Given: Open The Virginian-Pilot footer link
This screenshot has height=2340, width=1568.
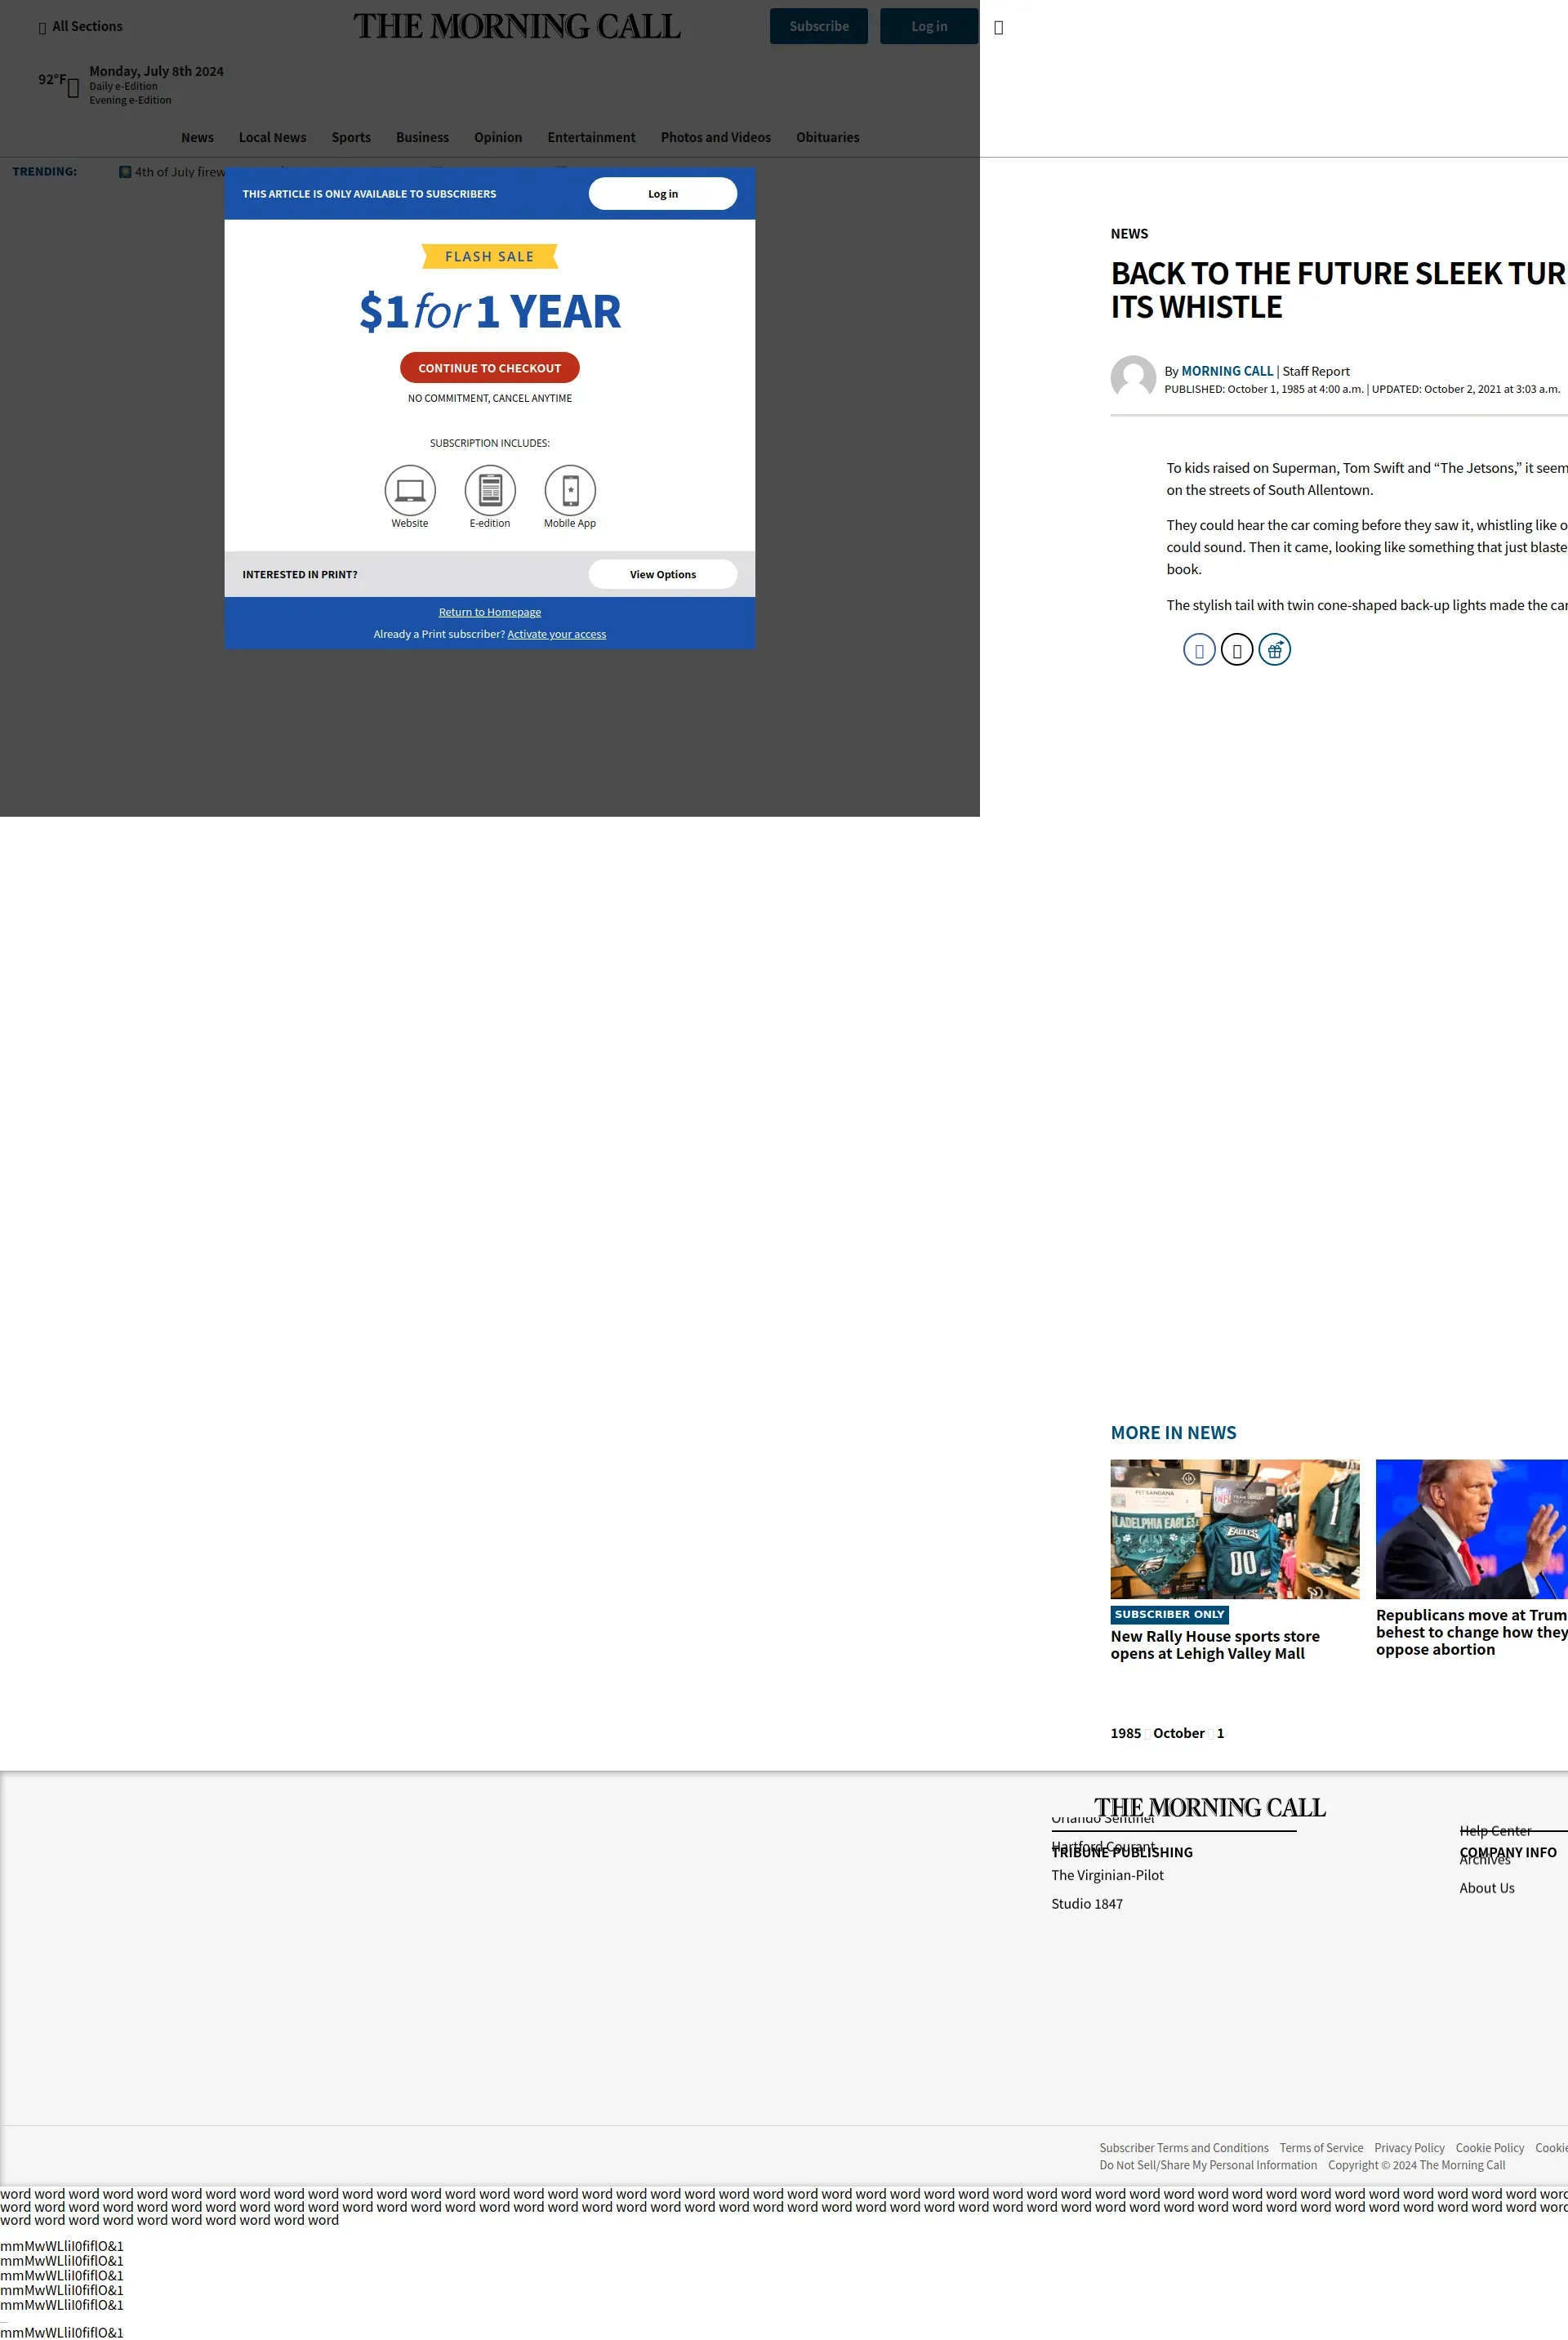Looking at the screenshot, I should coord(1107,1875).
